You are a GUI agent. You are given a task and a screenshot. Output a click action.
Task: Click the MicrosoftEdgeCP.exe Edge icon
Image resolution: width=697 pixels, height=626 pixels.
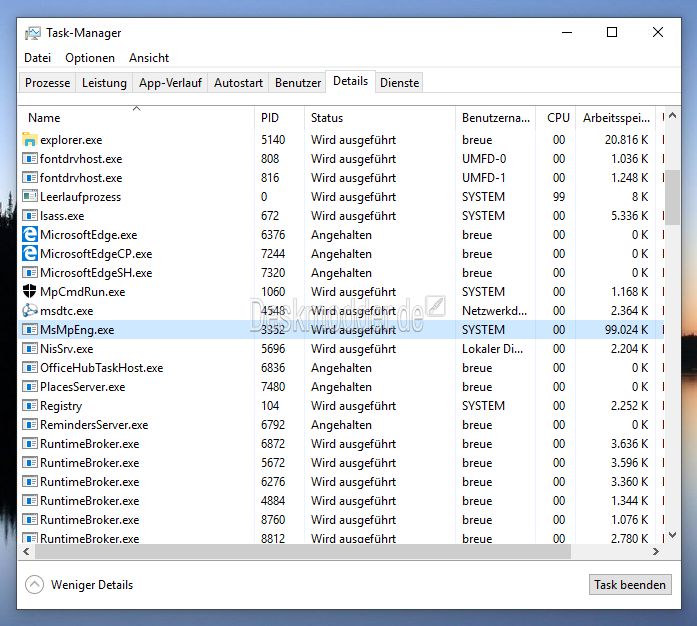(29, 253)
